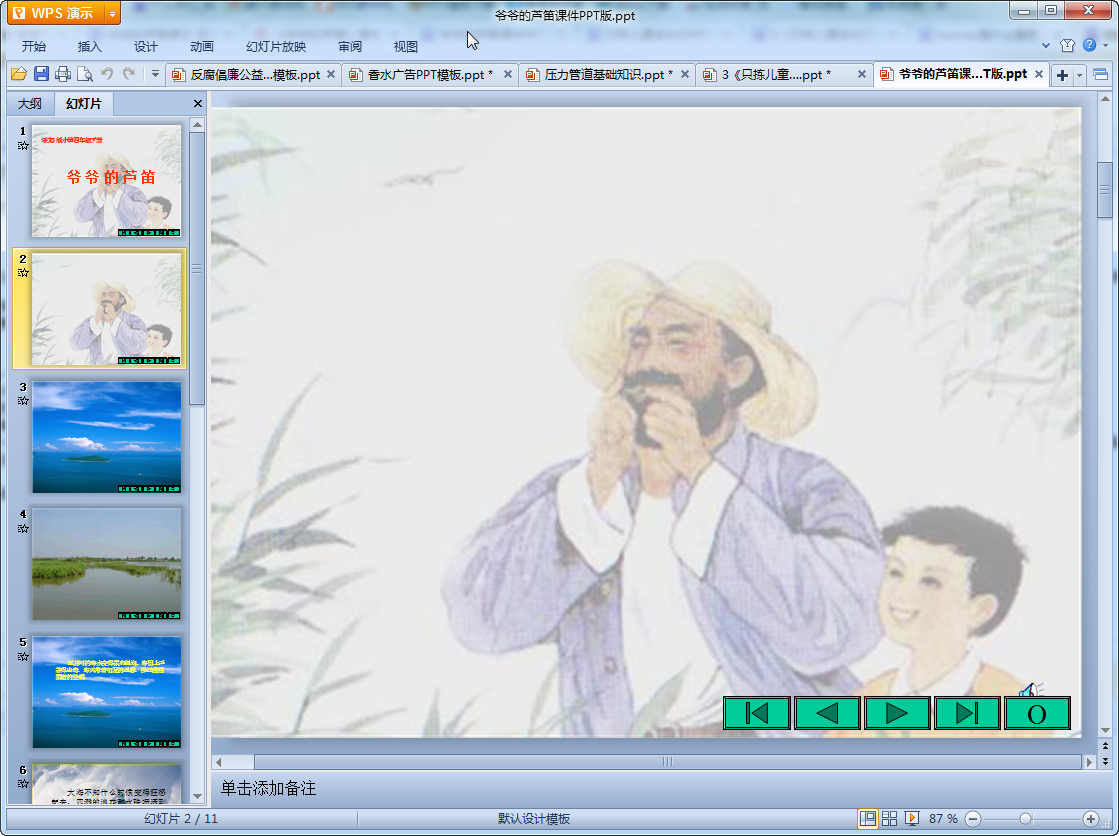Click First Slide action button on slide
1119x836 pixels.
(756, 713)
